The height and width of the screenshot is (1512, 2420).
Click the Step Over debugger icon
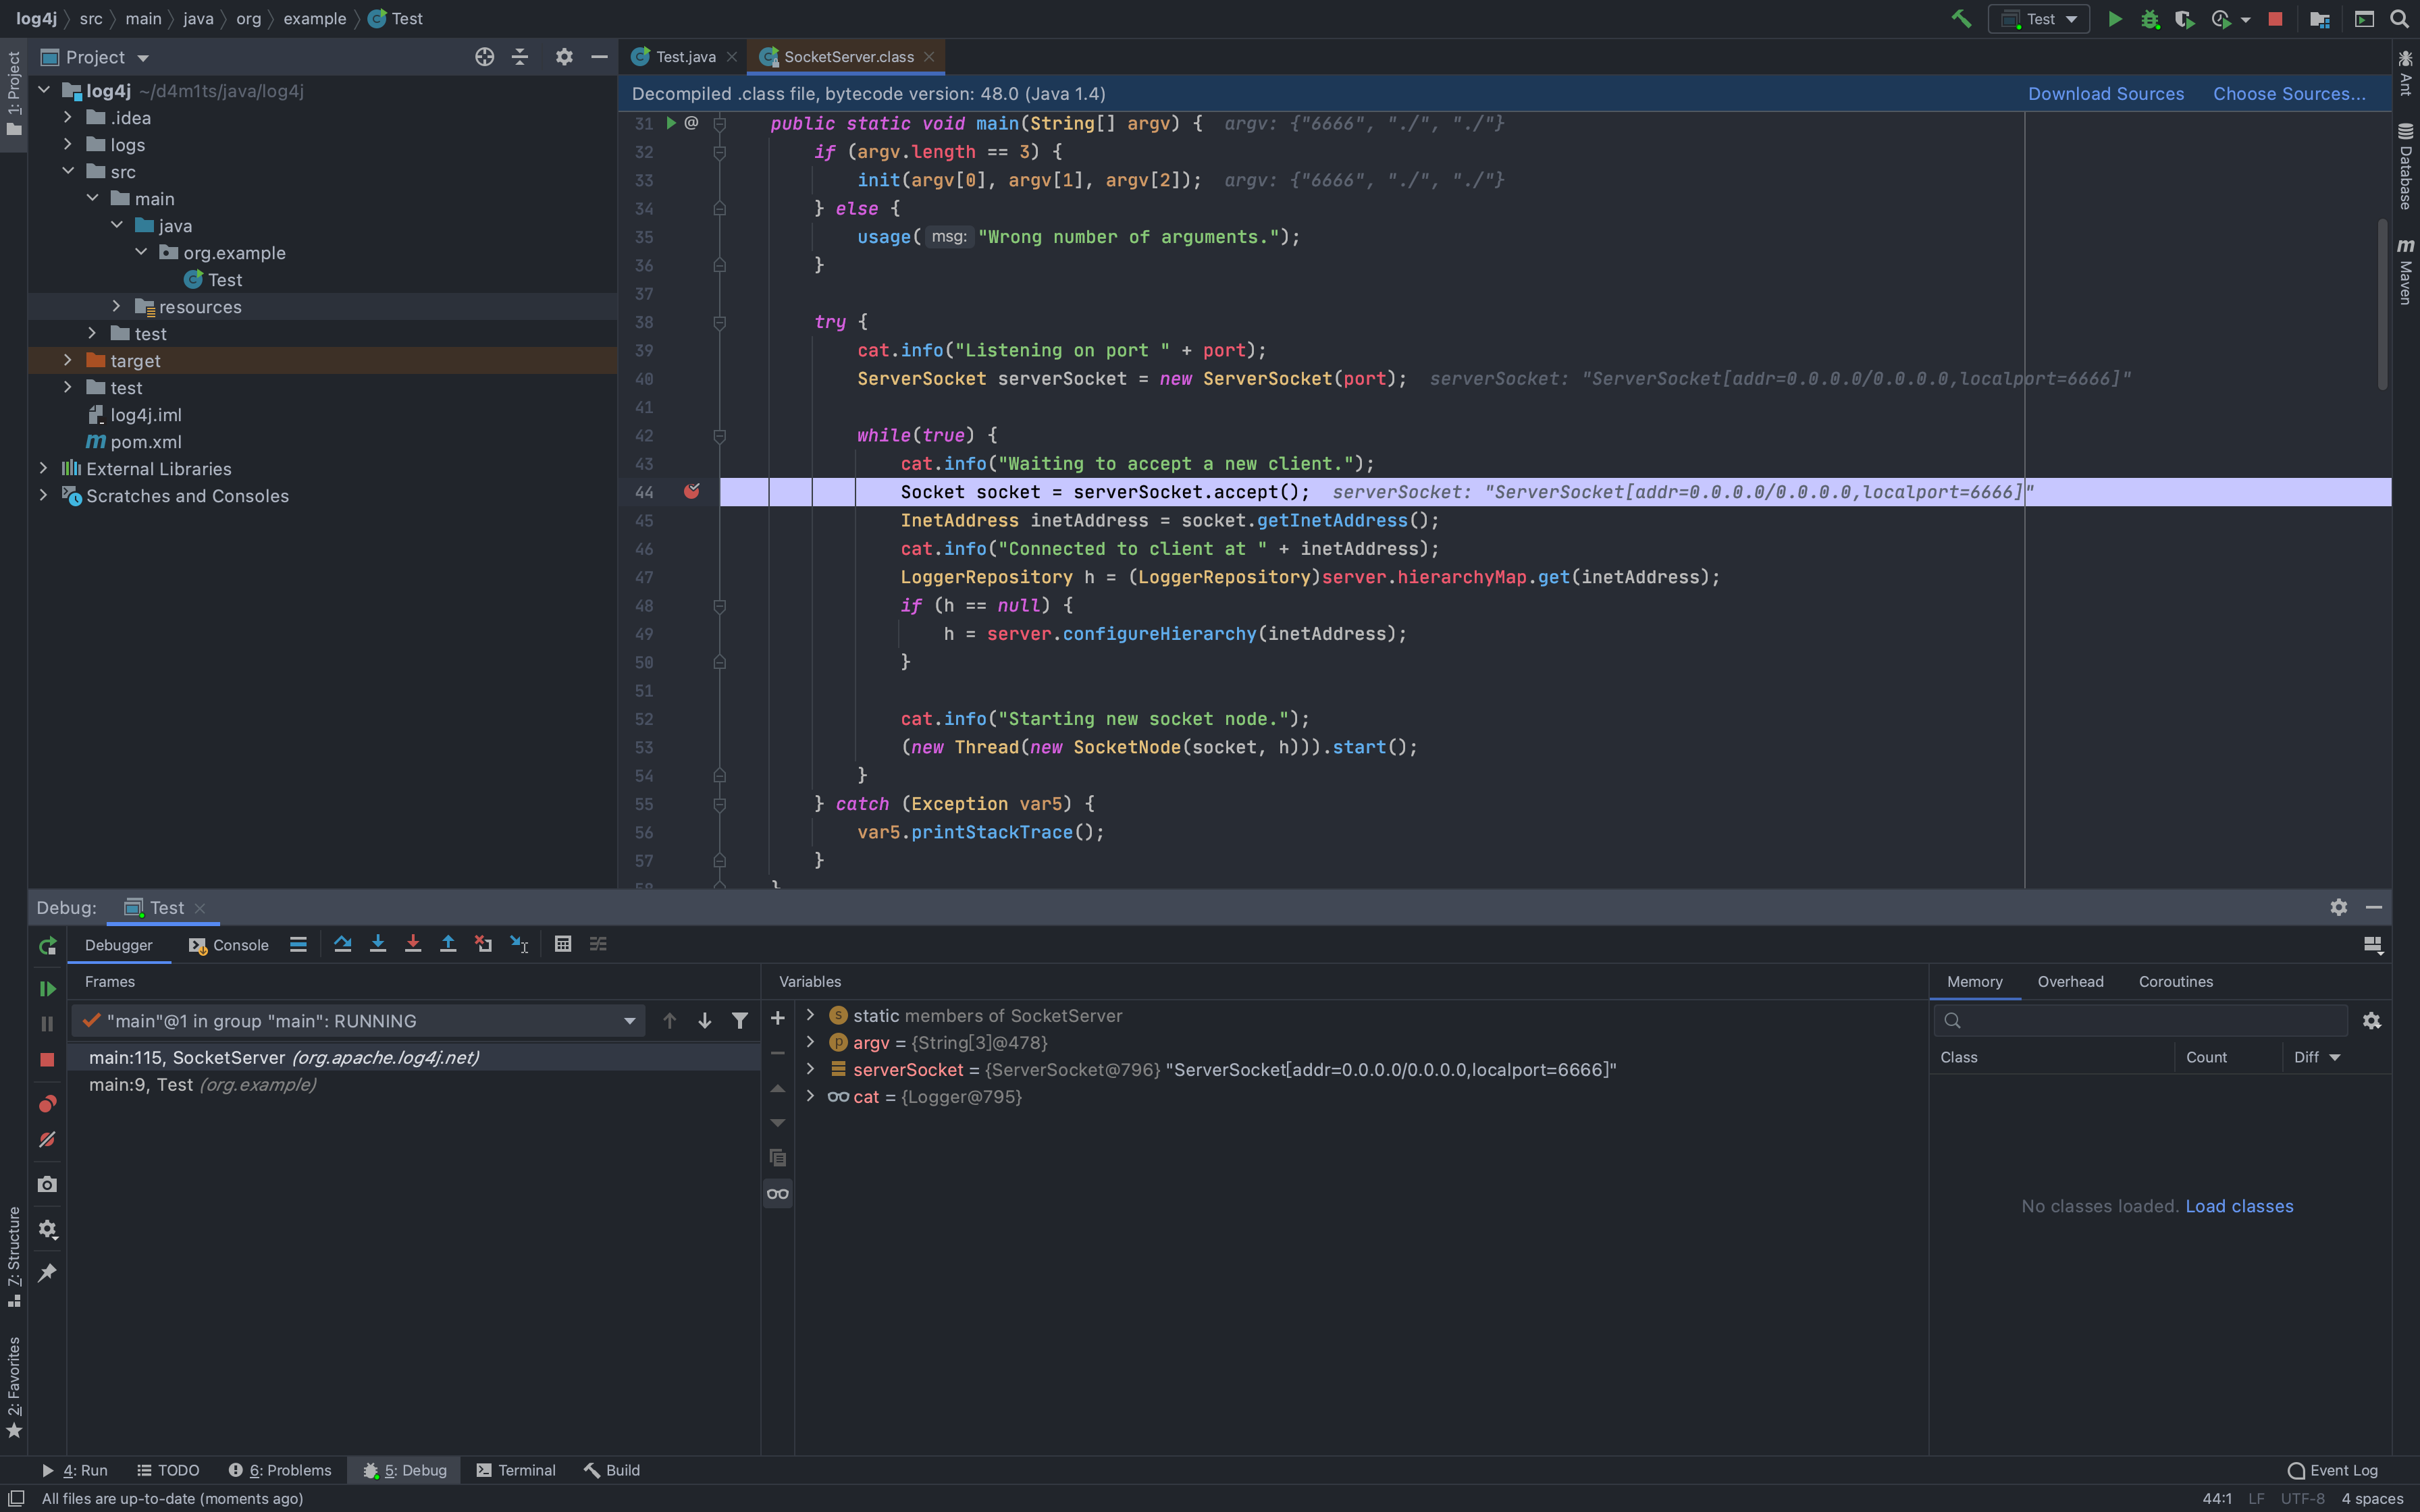click(342, 944)
